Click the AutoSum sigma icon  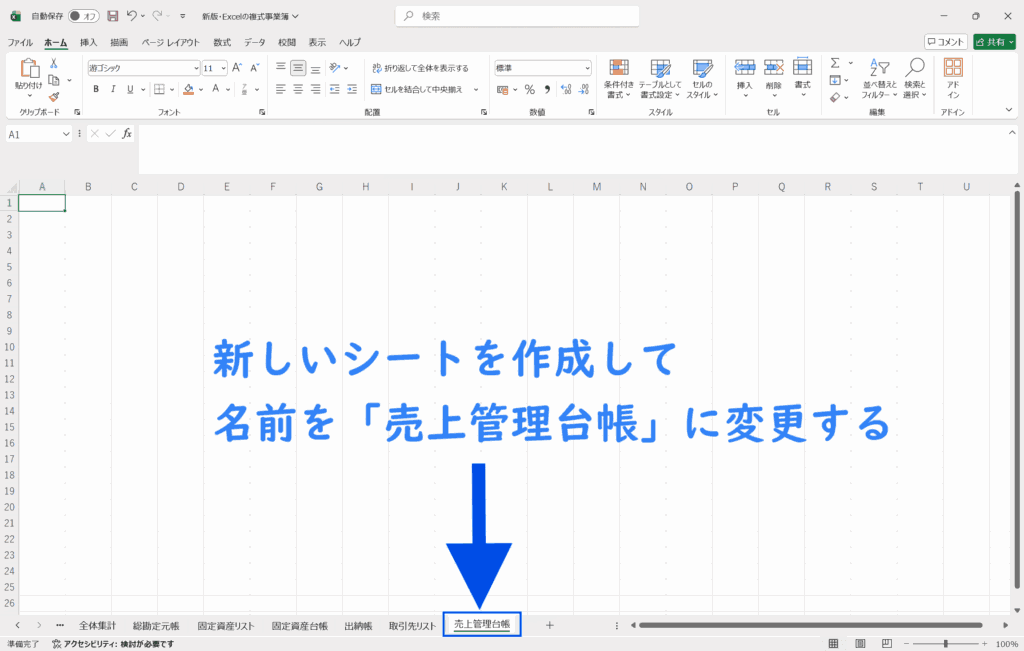pyautogui.click(x=835, y=63)
